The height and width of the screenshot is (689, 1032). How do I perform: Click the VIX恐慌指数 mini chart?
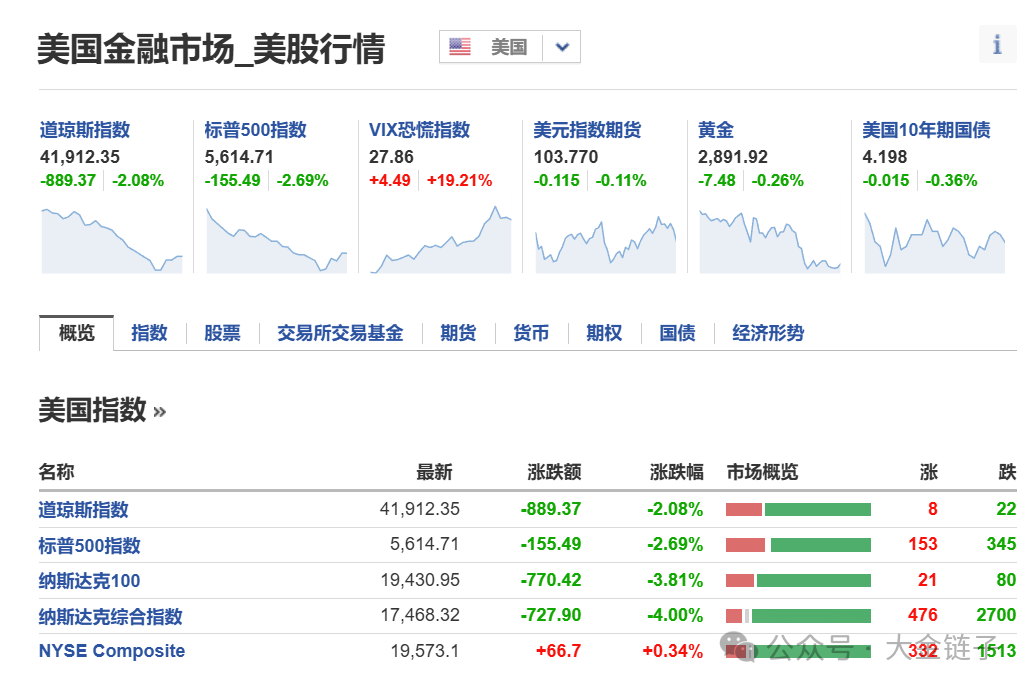(440, 238)
